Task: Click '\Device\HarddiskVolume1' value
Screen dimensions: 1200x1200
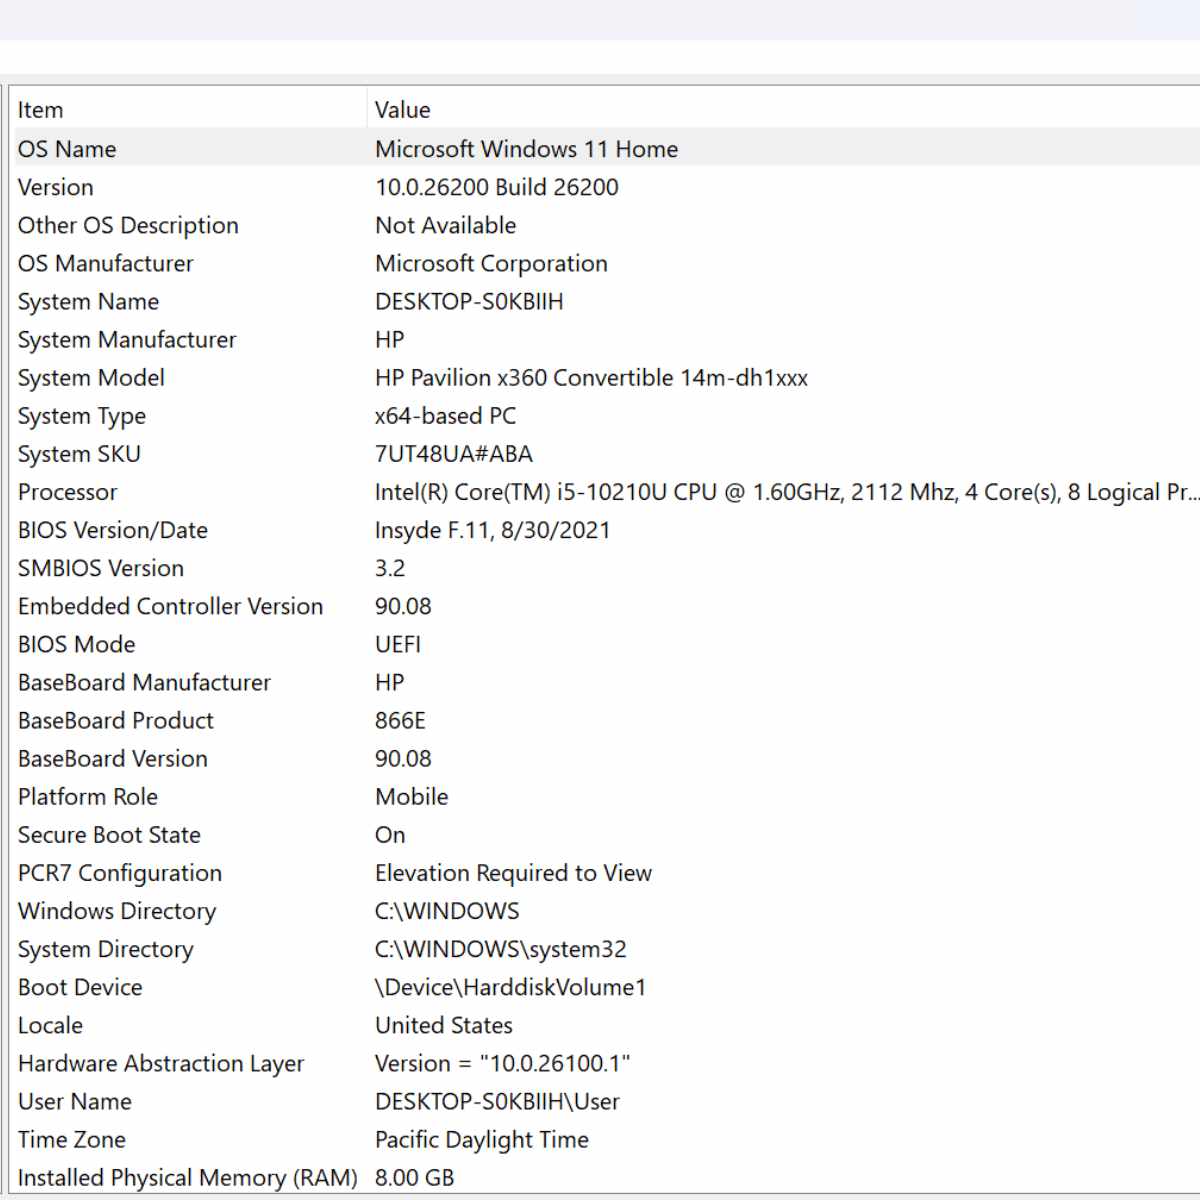Action: (x=510, y=987)
